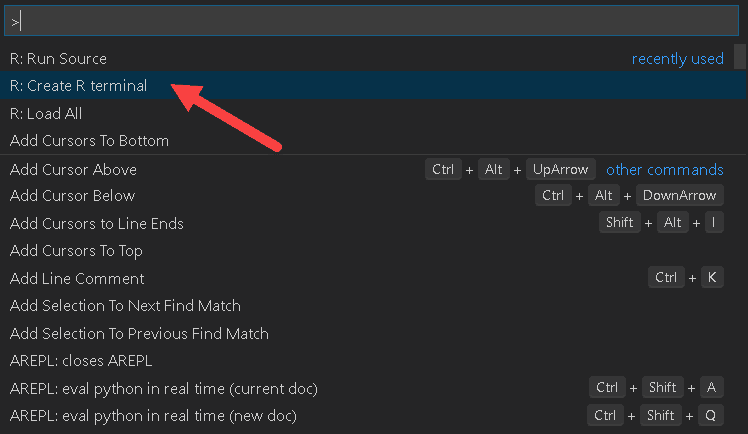
Task: Select 'Add Cursor Below' entry
Action: (x=72, y=196)
